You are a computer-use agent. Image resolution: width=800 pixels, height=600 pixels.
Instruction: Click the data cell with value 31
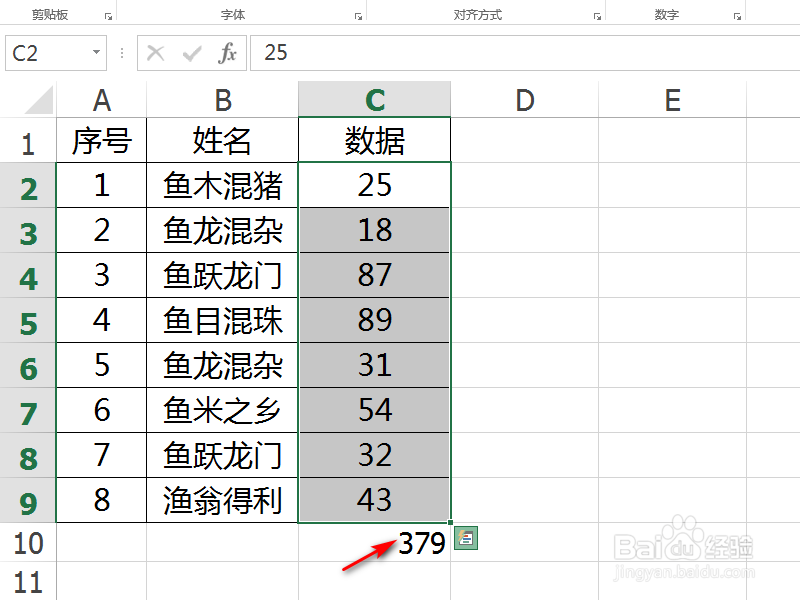(374, 365)
